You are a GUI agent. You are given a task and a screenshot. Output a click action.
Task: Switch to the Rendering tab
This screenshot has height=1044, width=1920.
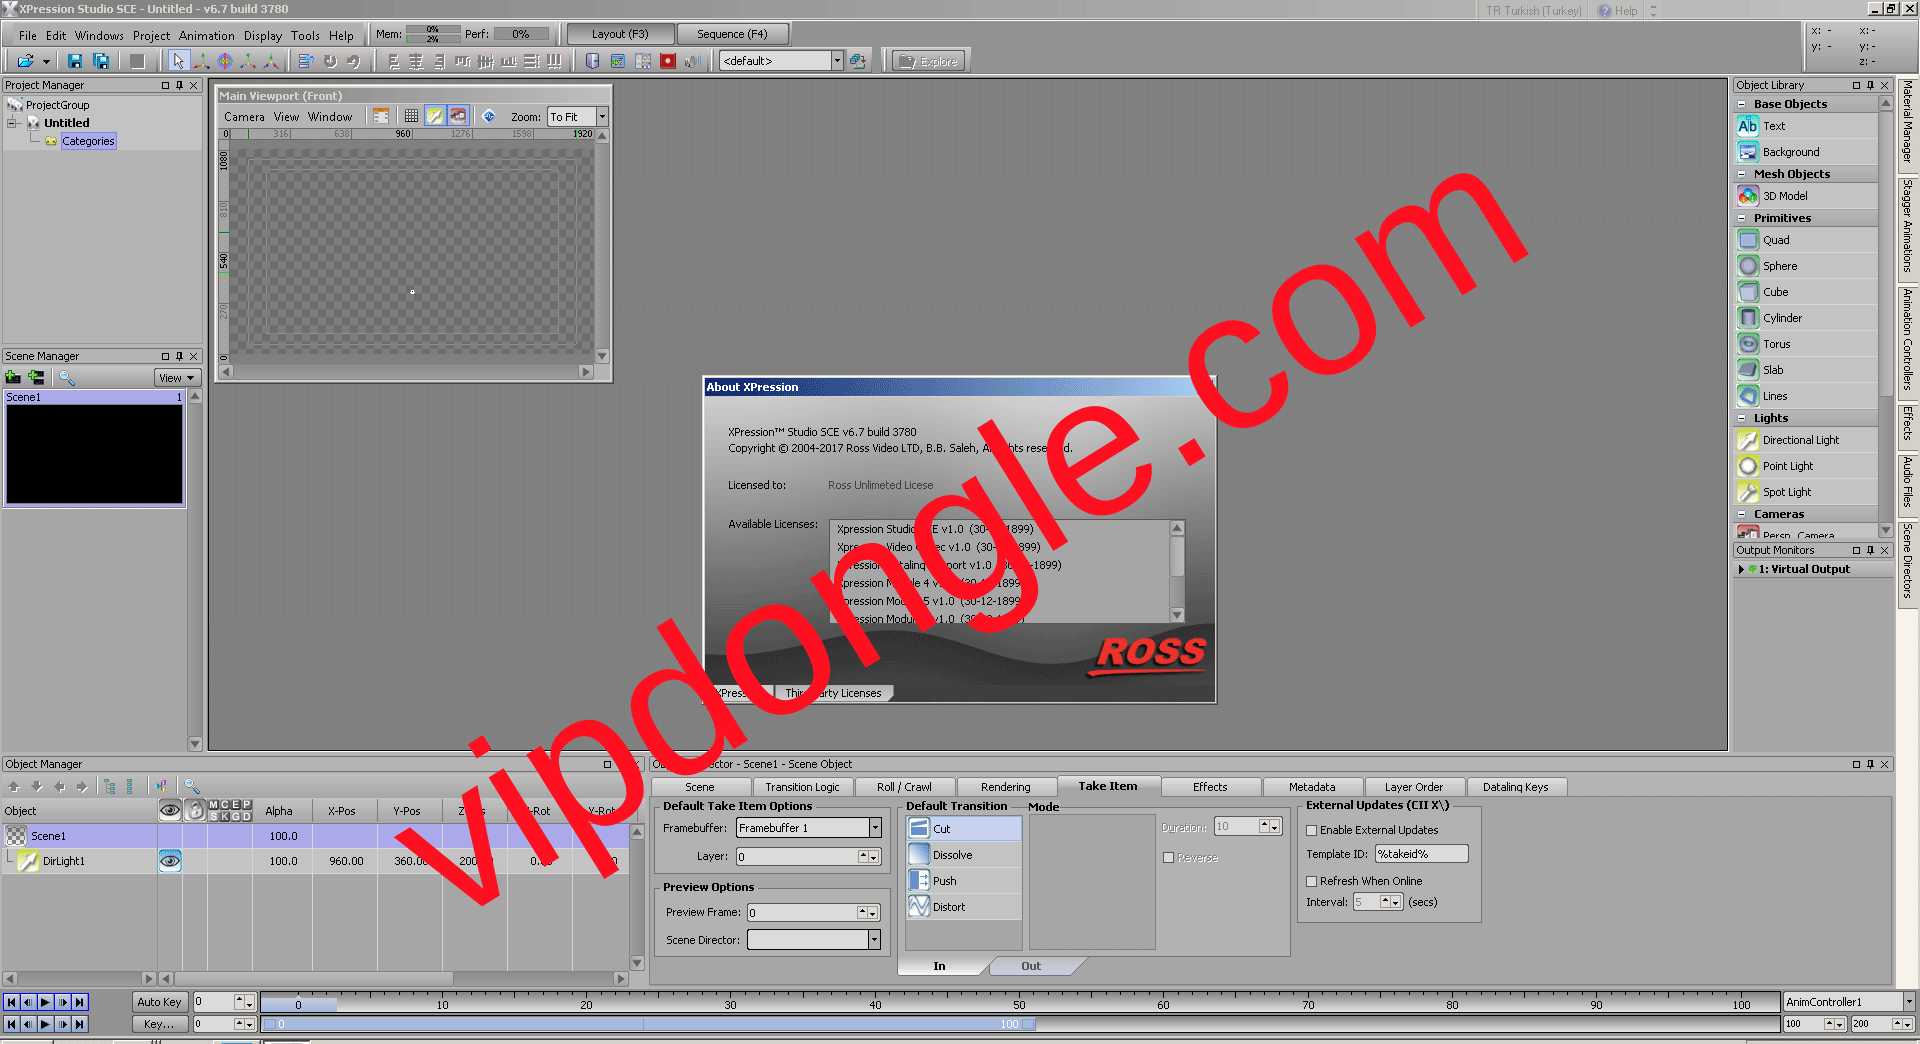pyautogui.click(x=1005, y=787)
